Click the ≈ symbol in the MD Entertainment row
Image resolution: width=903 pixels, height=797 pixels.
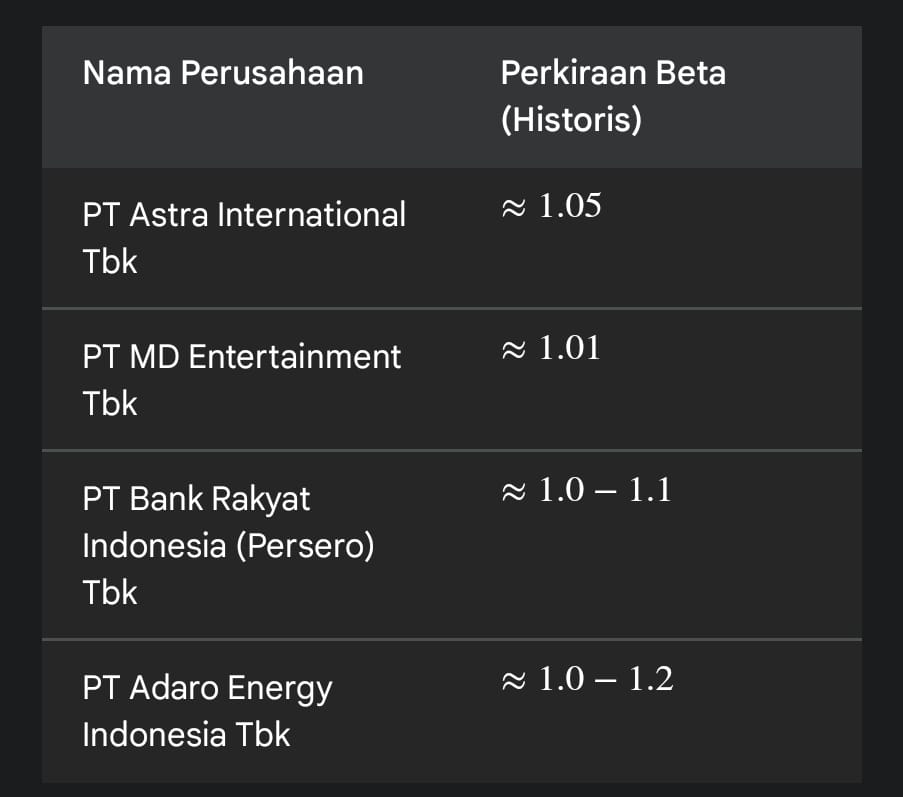(513, 350)
